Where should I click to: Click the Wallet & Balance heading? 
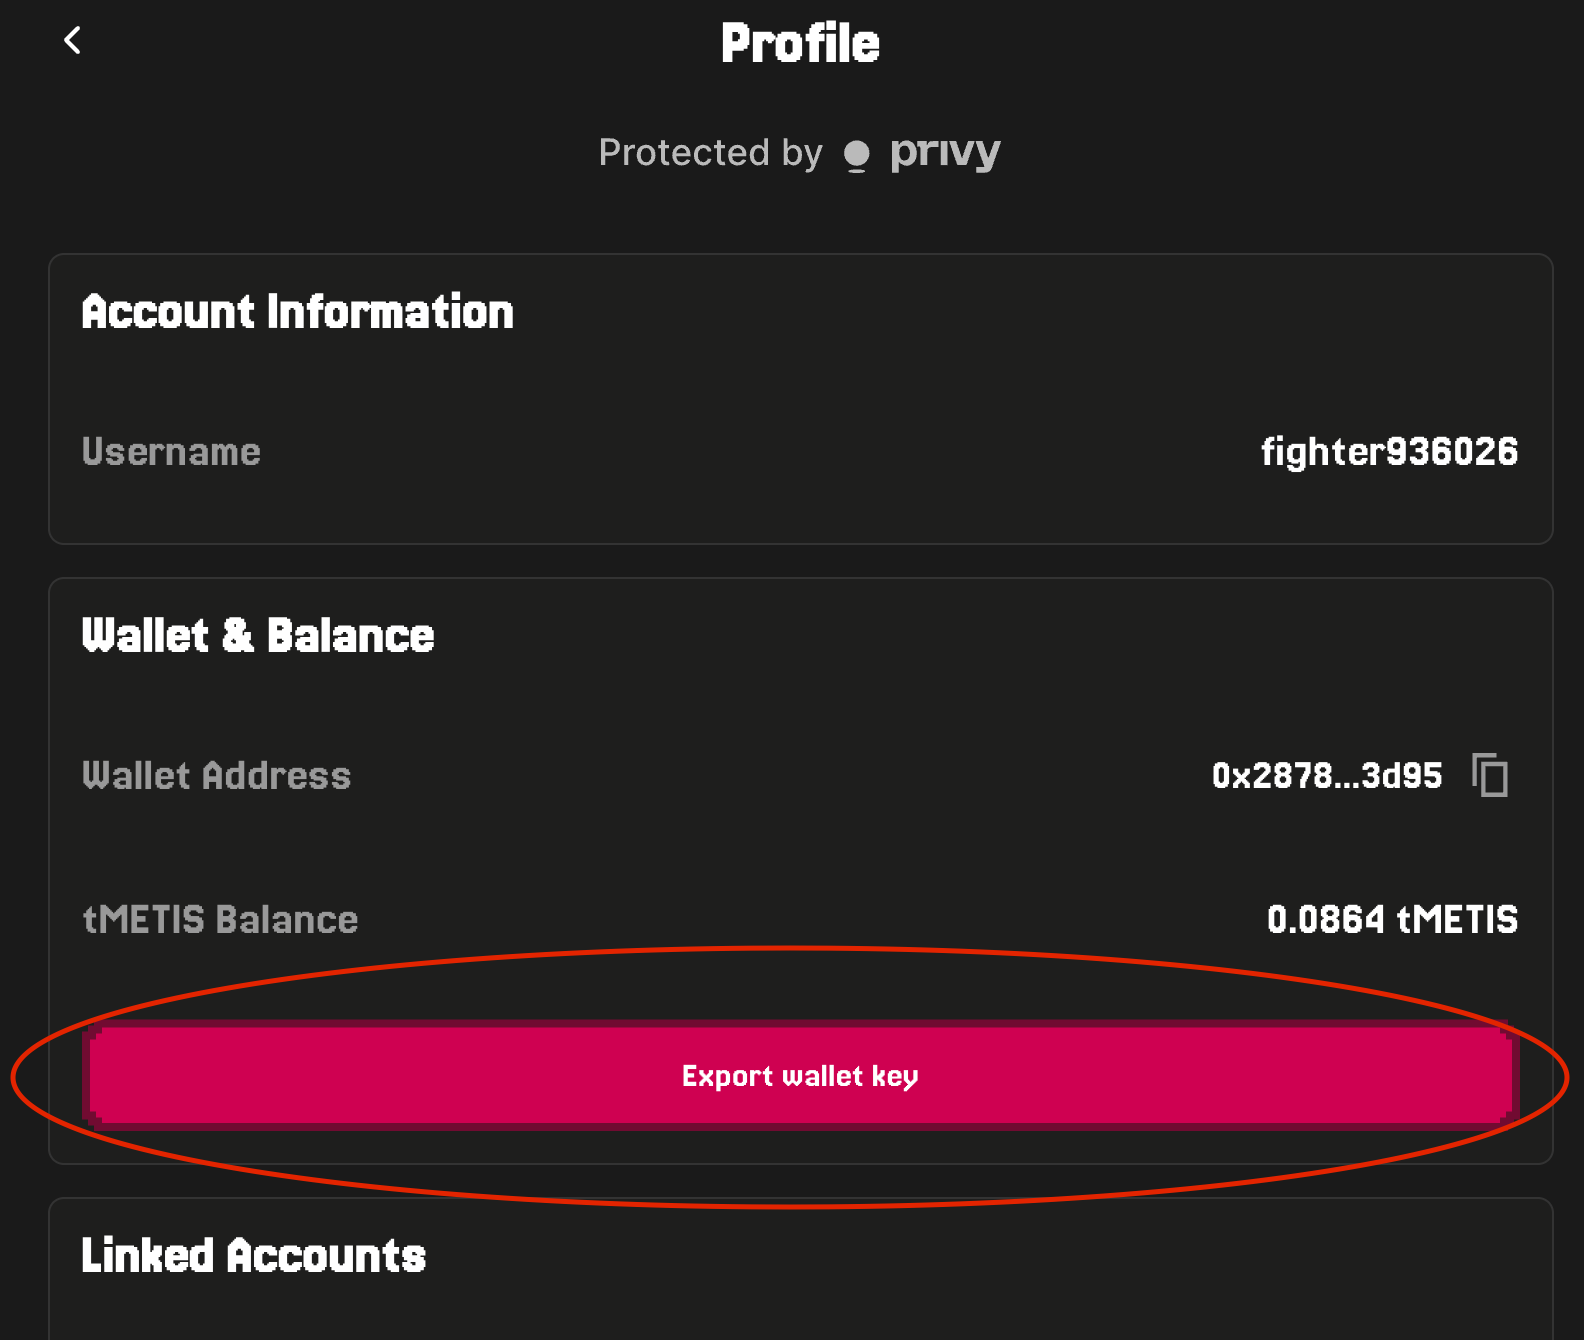tap(258, 636)
